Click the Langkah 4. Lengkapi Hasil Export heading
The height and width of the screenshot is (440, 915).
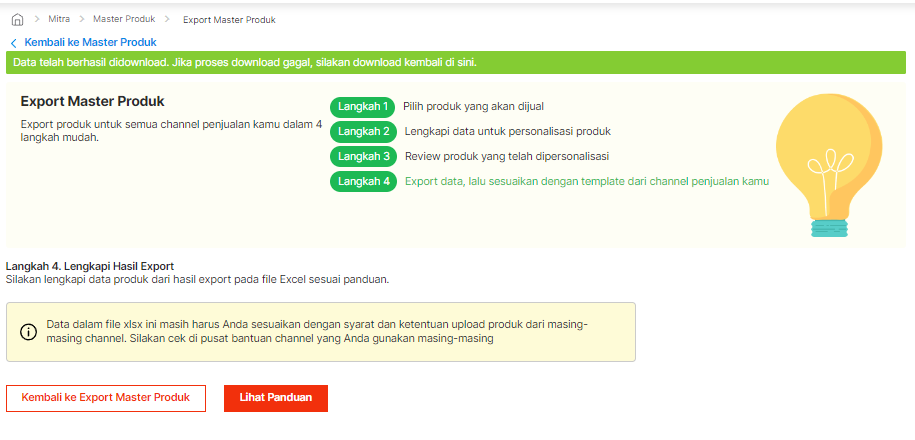[90, 266]
